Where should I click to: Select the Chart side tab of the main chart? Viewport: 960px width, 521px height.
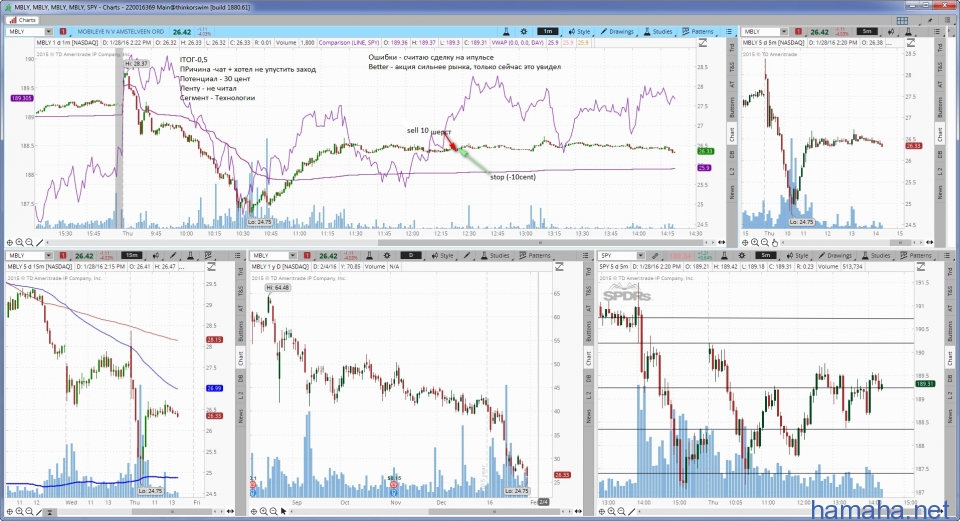click(732, 134)
